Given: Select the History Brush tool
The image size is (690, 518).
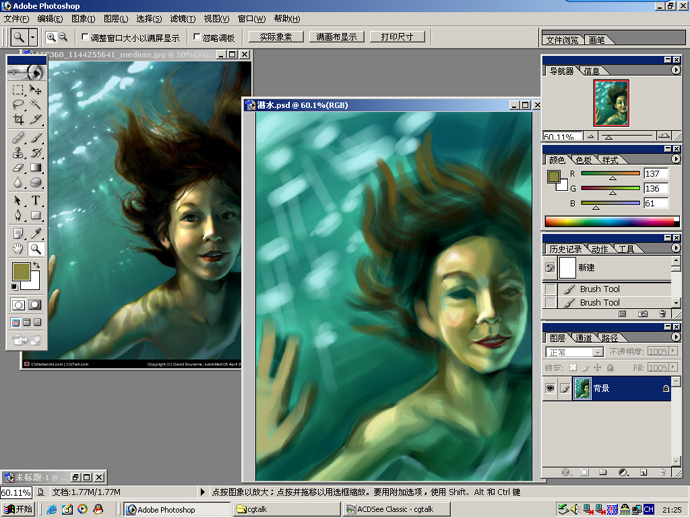Looking at the screenshot, I should (36, 153).
